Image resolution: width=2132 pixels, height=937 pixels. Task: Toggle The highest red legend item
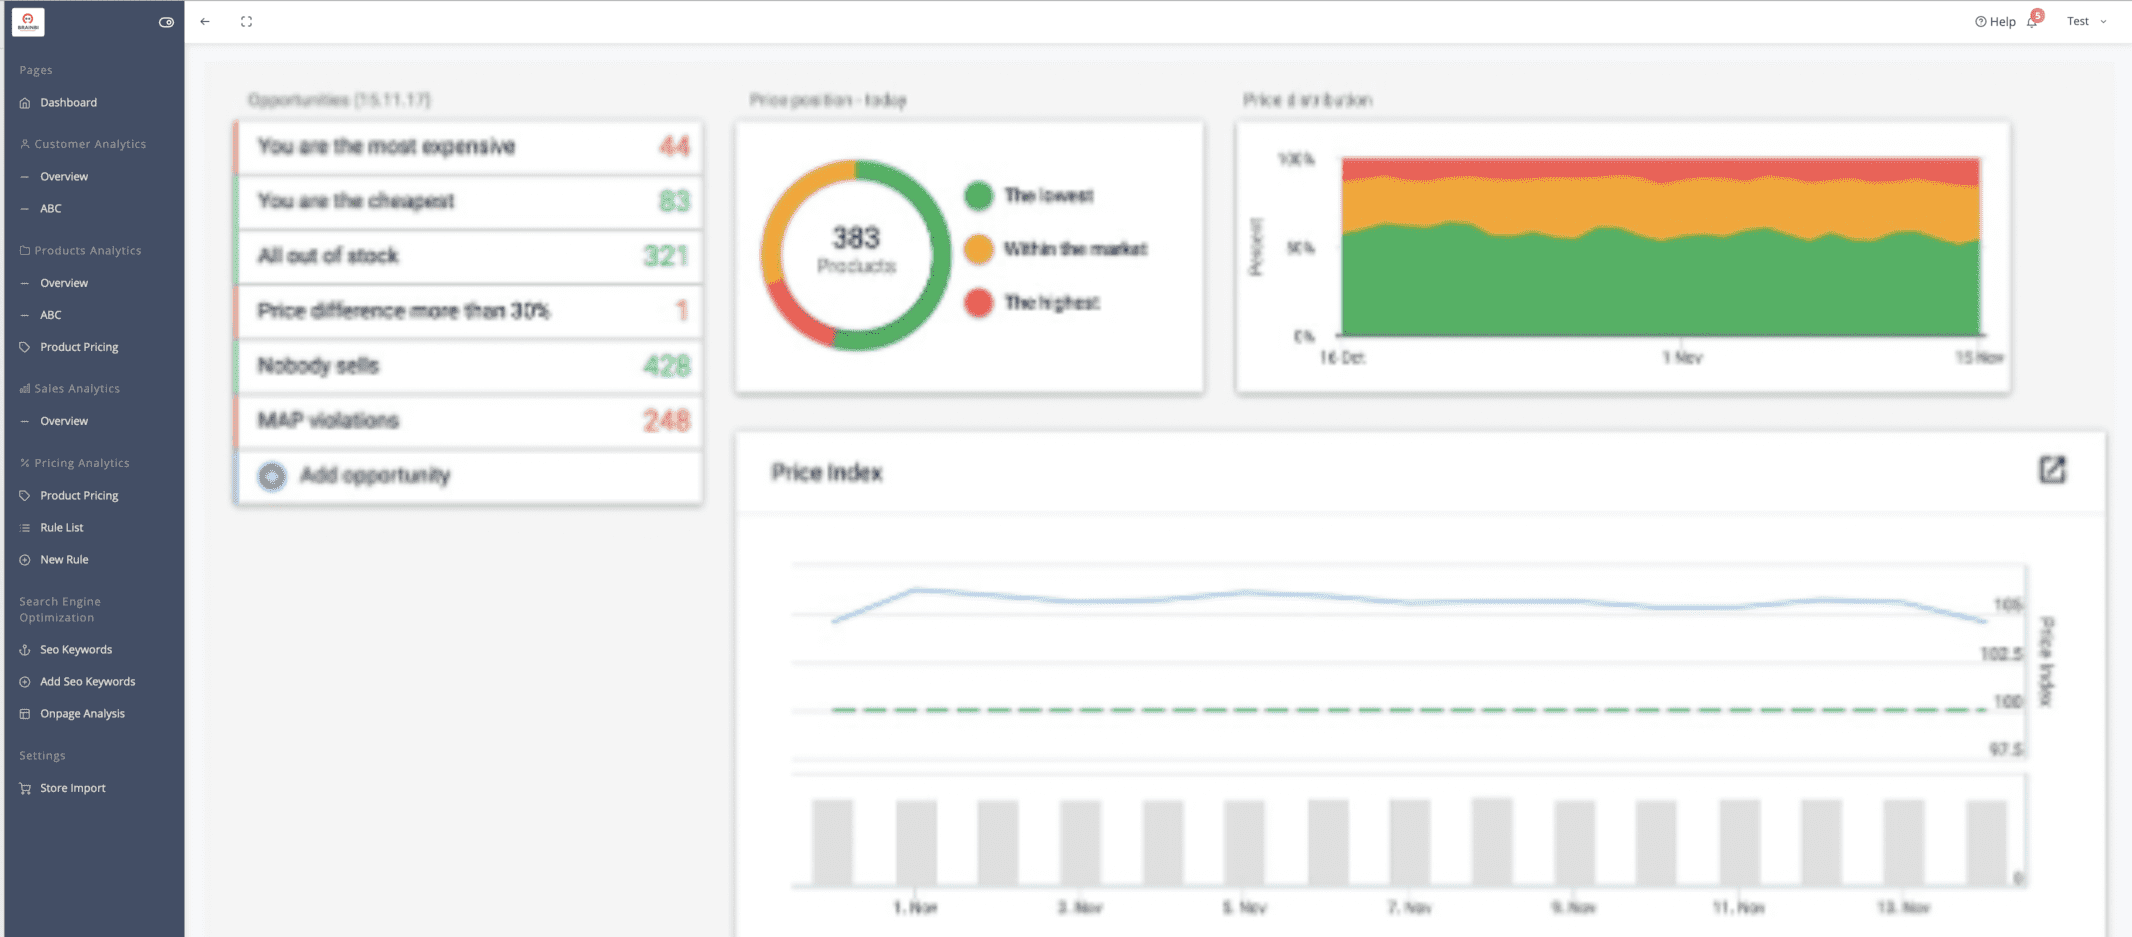(1032, 303)
